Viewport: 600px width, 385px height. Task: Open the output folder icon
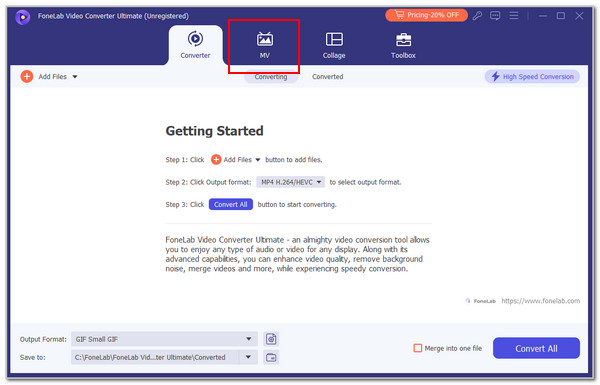271,357
